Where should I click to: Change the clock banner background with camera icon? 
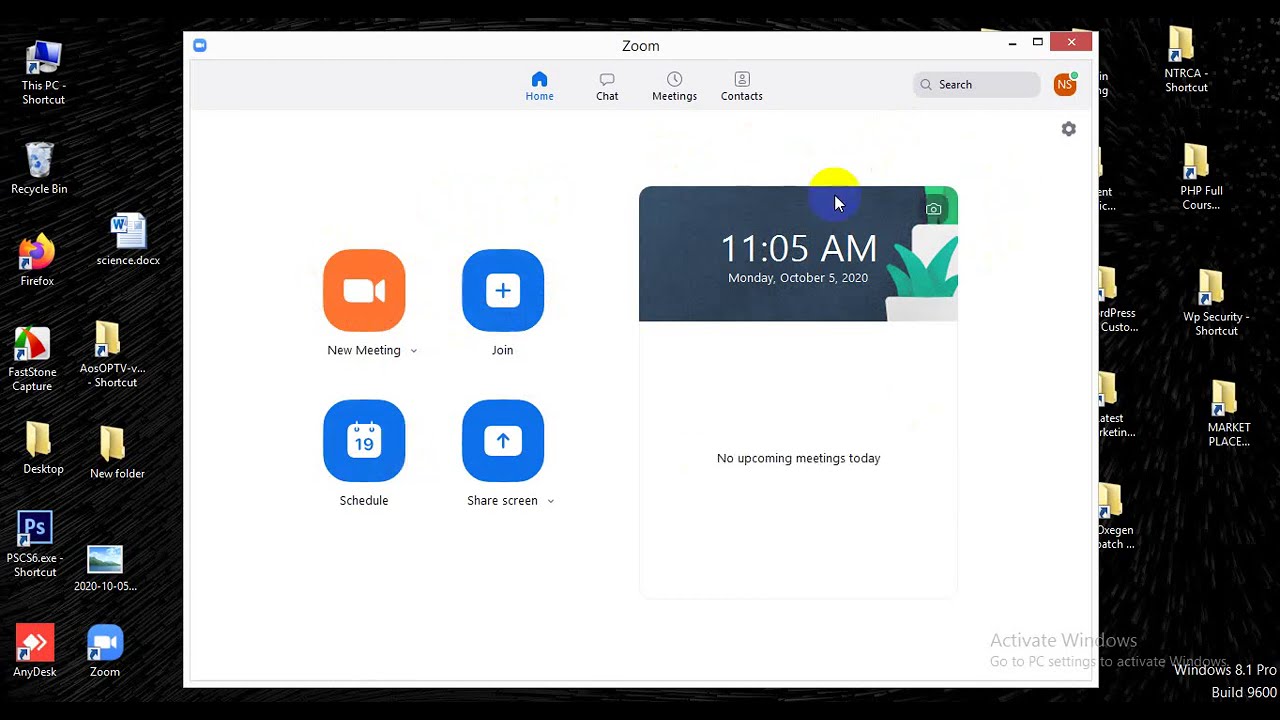point(933,209)
